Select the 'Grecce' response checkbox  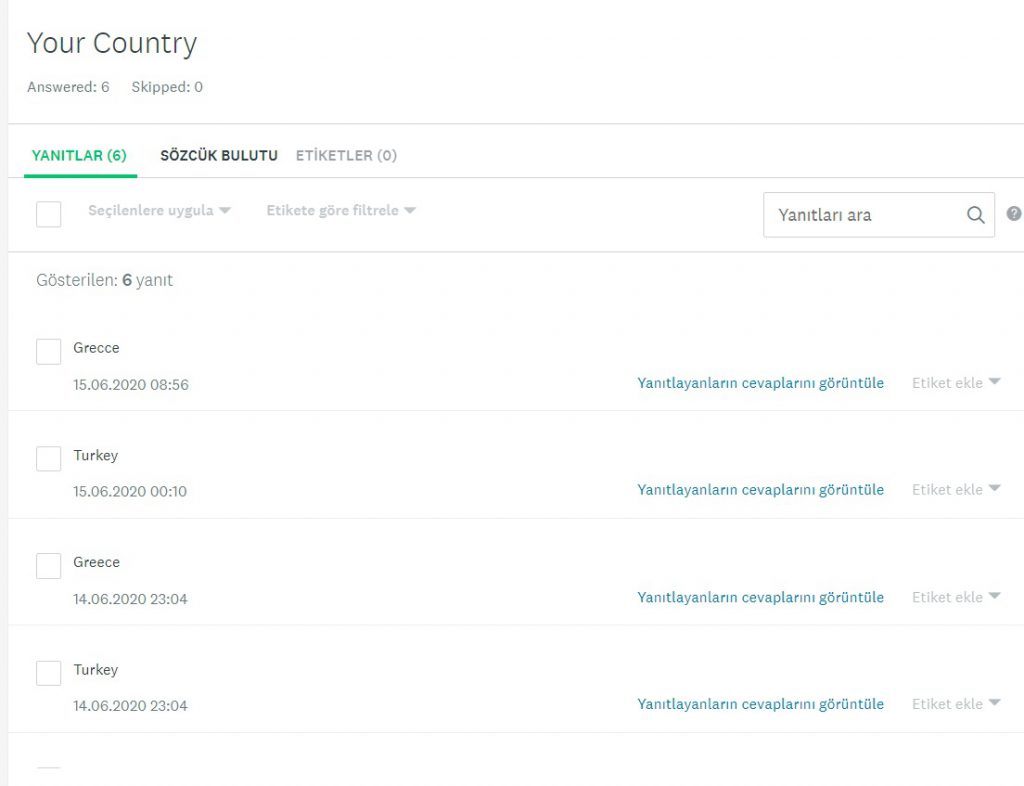pos(48,351)
